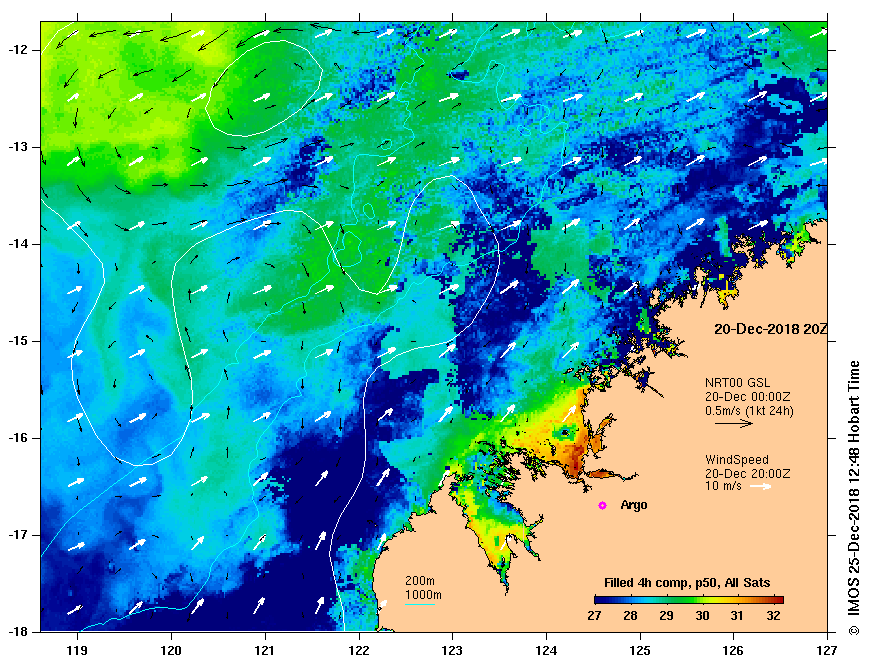This screenshot has width=871, height=666.
Task: Click longitude axis label '121'
Action: pos(265,650)
